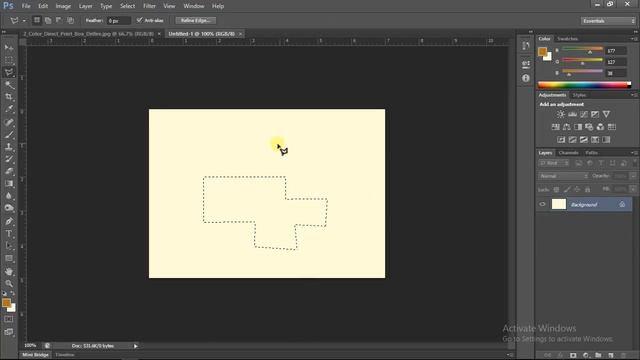Add a Brightness/Contrast adjustment
640x360 pixels.
coord(561,114)
